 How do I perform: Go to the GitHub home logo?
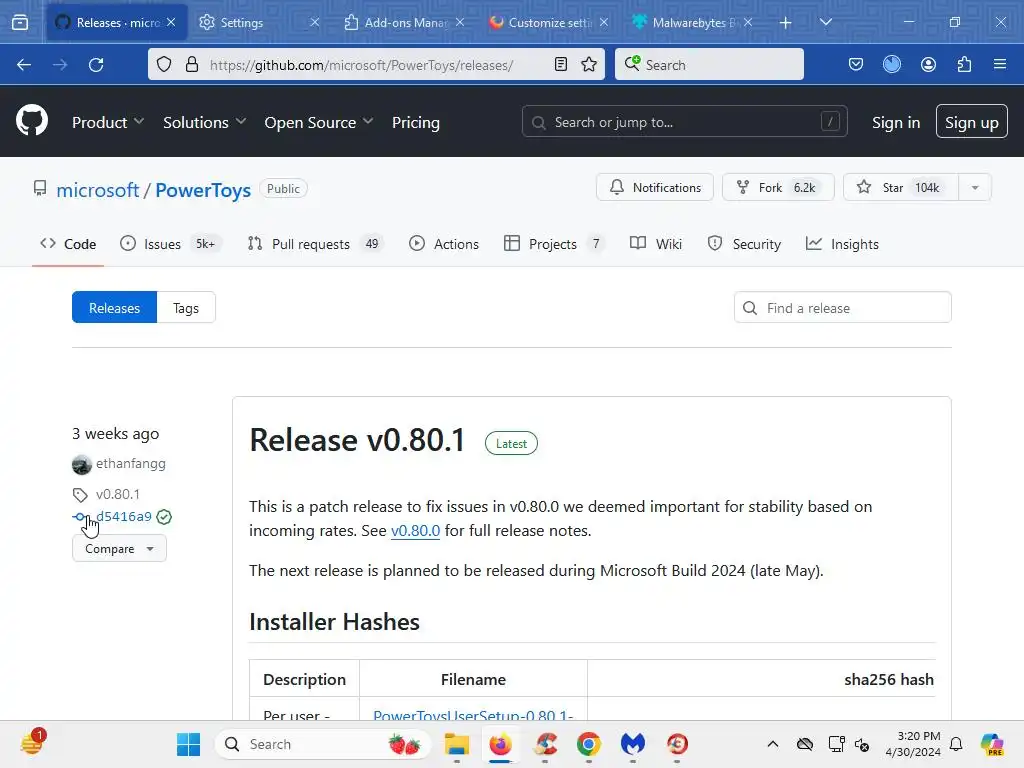(32, 121)
